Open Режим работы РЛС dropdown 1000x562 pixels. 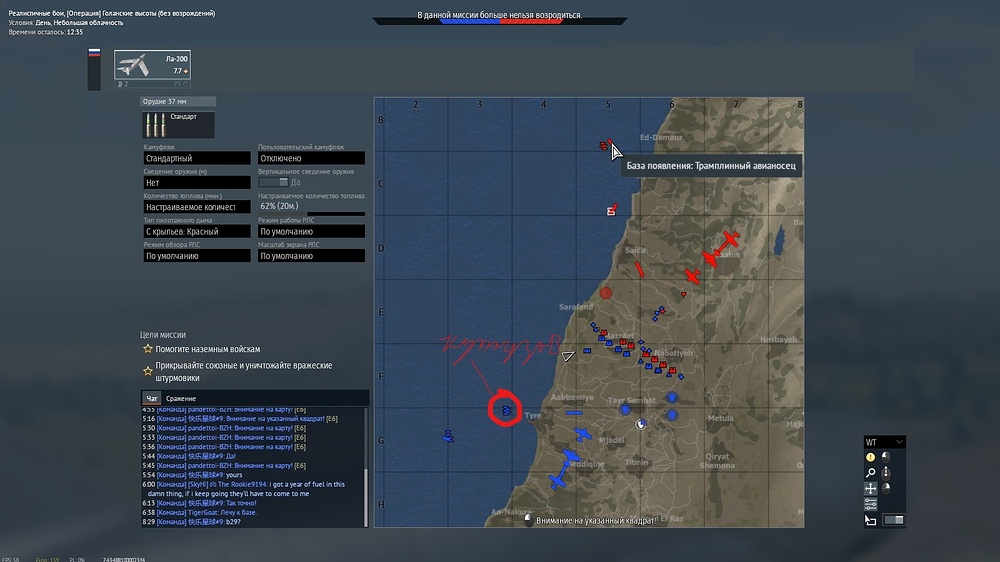pyautogui.click(x=311, y=232)
